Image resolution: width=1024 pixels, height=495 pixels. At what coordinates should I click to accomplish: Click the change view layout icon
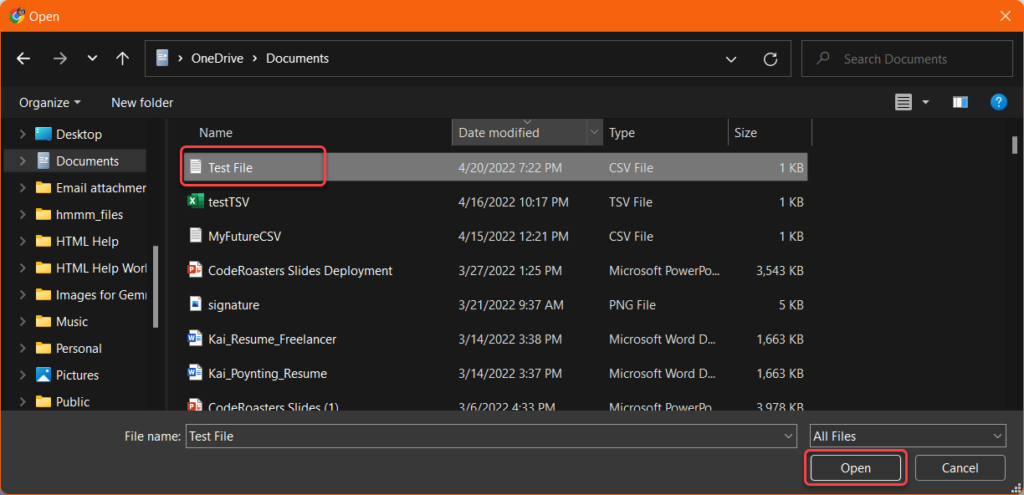[x=904, y=102]
